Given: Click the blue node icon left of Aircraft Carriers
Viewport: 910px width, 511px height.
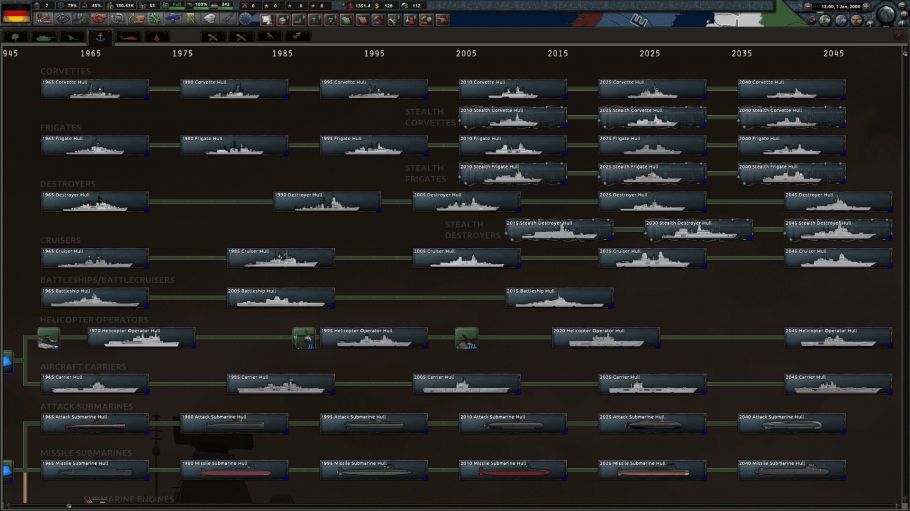Looking at the screenshot, I should pos(7,361).
